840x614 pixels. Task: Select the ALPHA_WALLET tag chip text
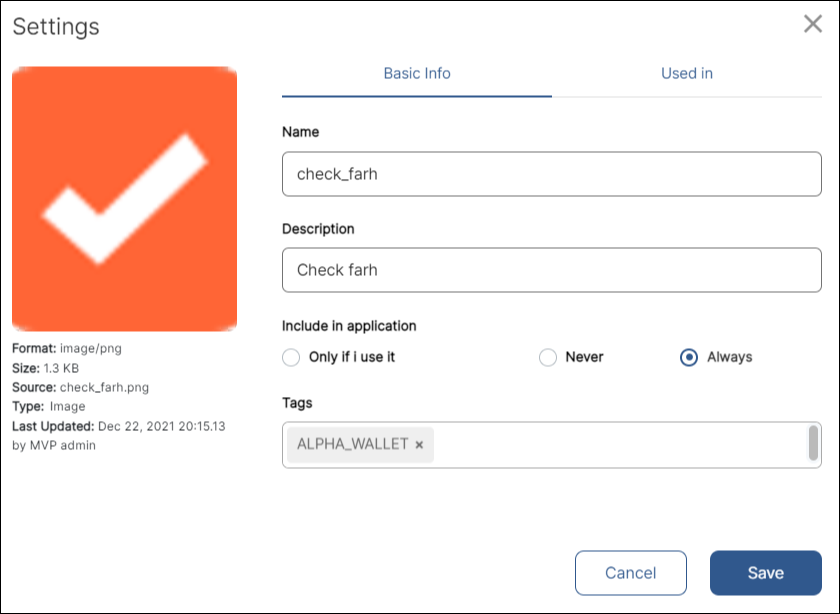click(x=352, y=444)
